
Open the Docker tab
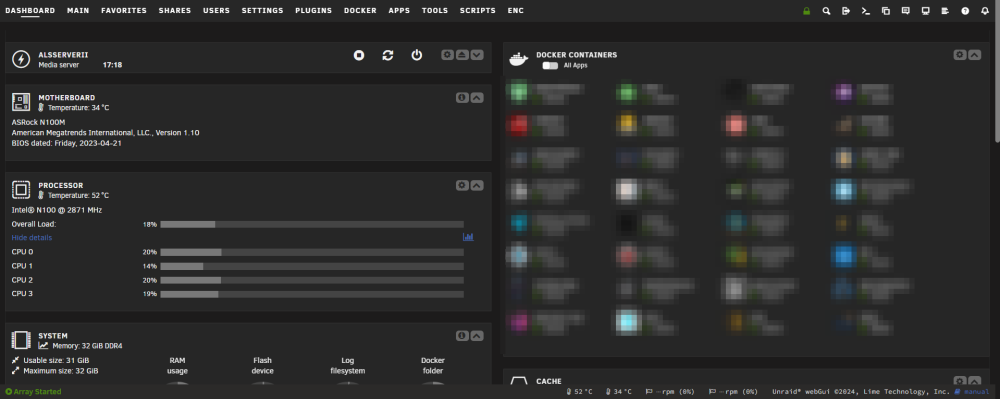(360, 11)
